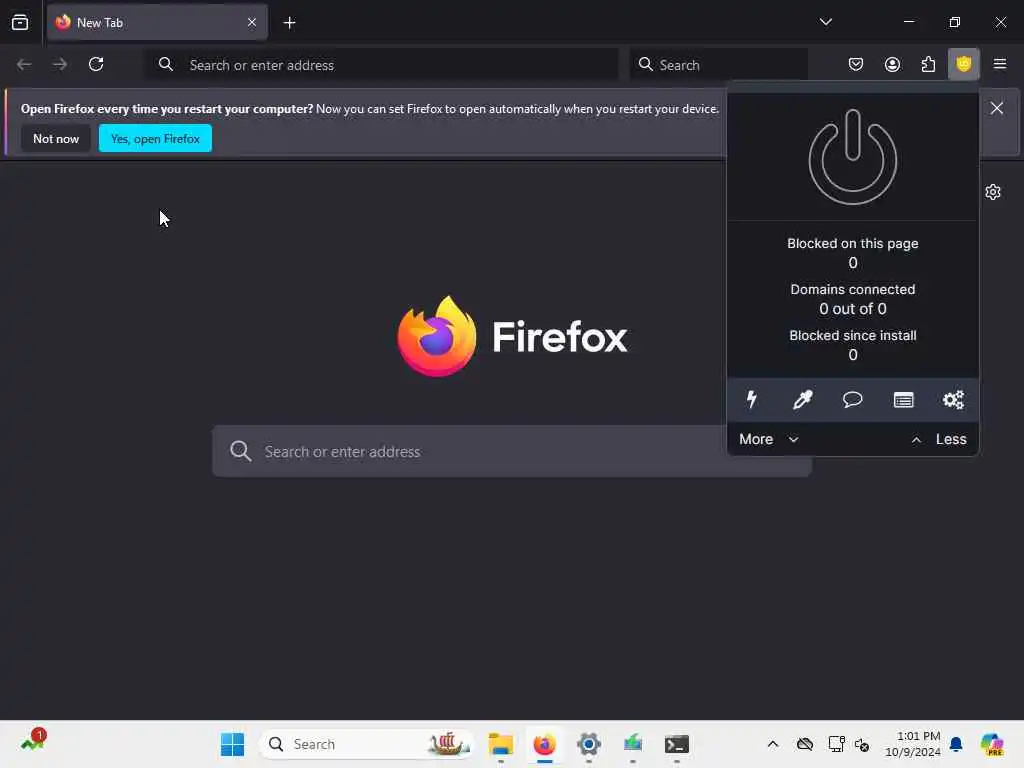Open the Windows Start menu
The image size is (1024, 768).
232,744
